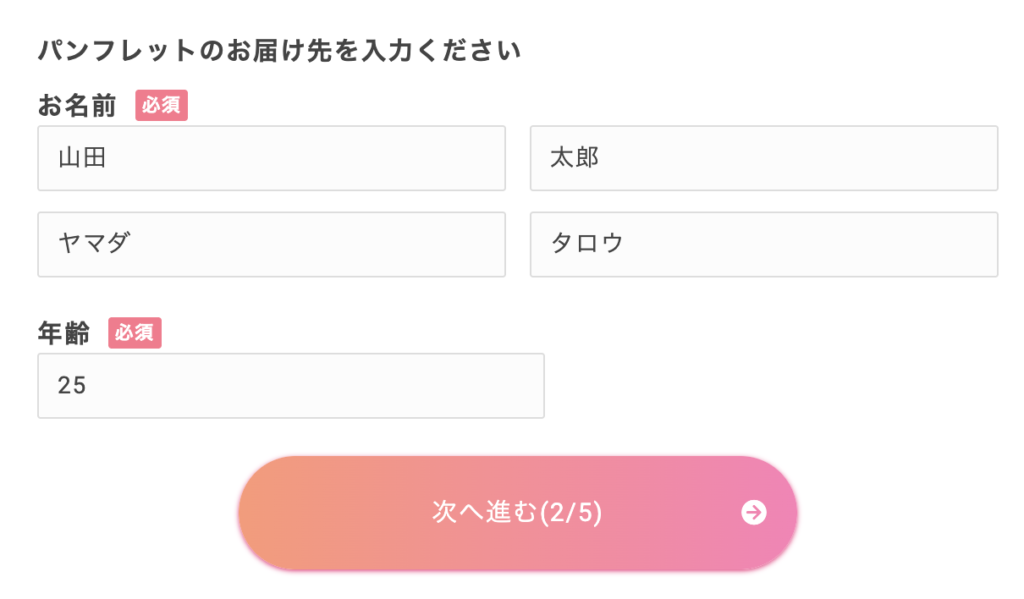Place cursor on the タロウ text
The width and height of the screenshot is (1024, 599).
pos(587,244)
